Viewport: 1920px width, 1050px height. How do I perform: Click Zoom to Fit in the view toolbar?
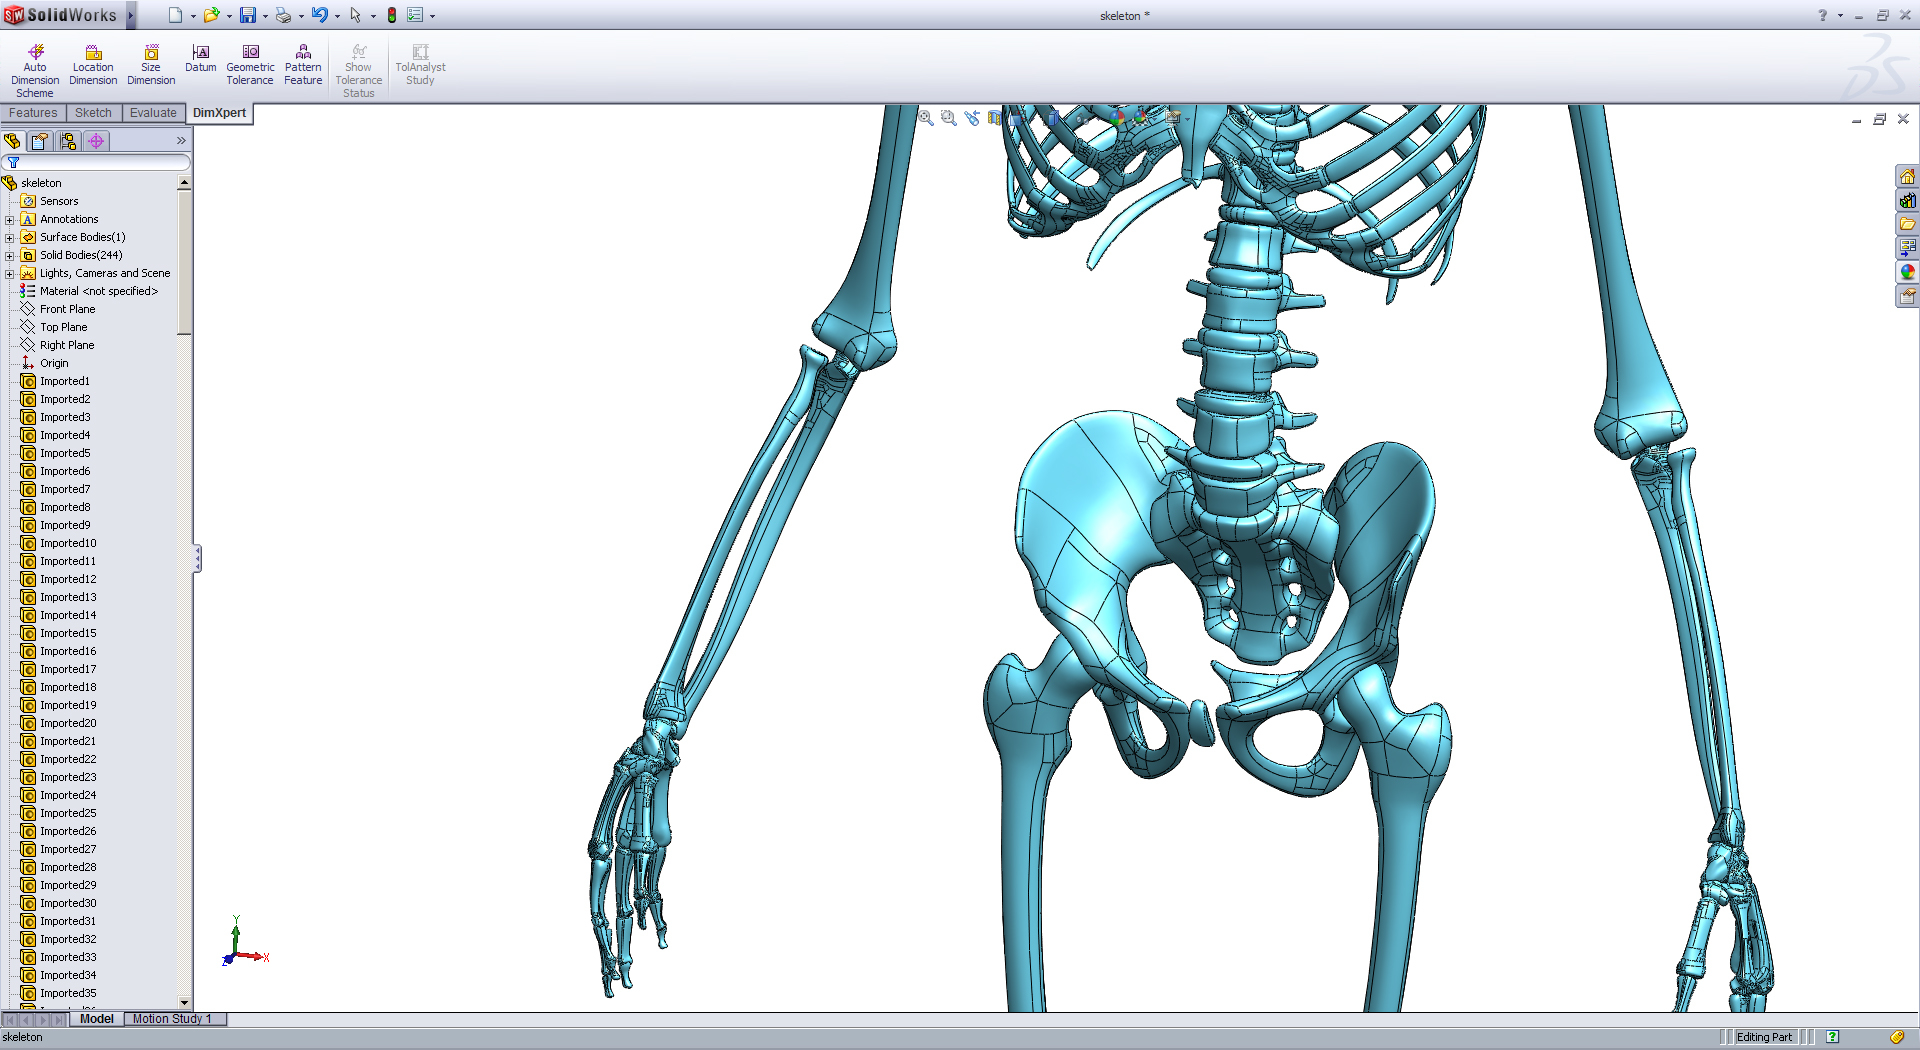[x=925, y=118]
